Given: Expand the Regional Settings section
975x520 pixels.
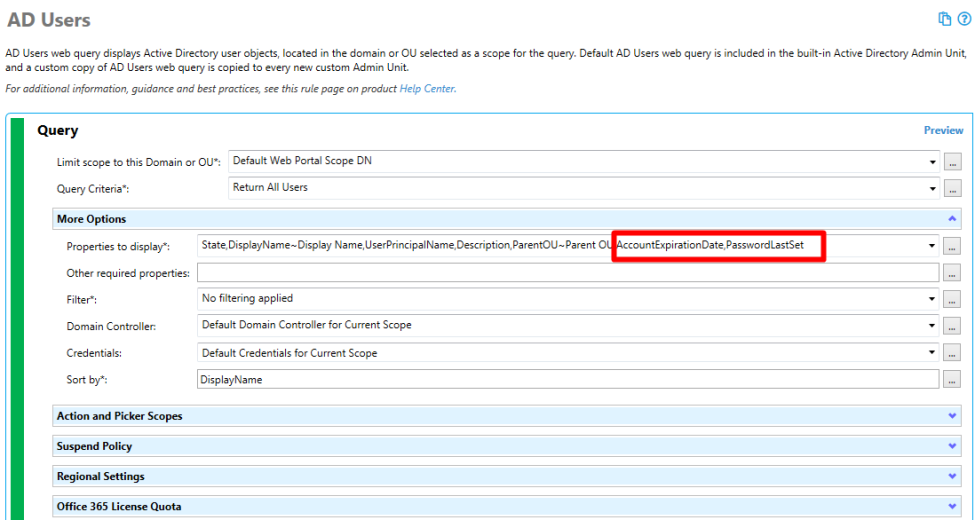Looking at the screenshot, I should (507, 476).
